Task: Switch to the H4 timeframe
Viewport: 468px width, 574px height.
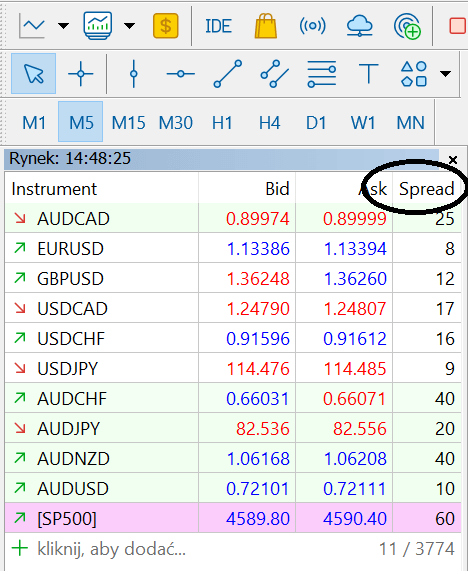Action: tap(269, 122)
